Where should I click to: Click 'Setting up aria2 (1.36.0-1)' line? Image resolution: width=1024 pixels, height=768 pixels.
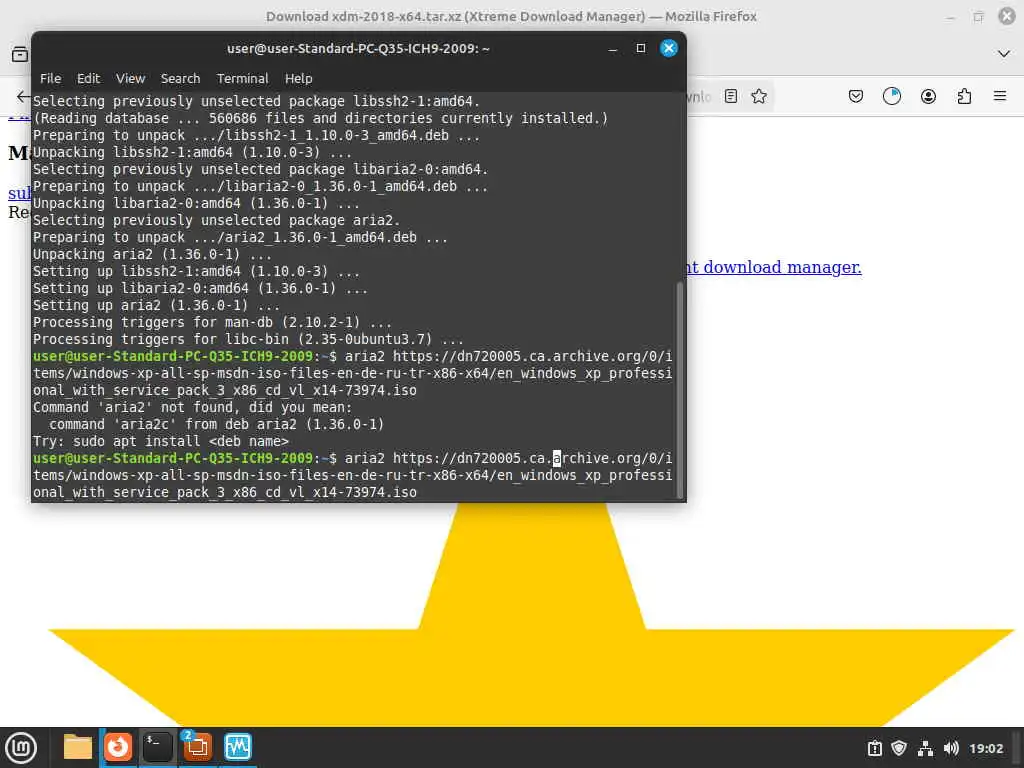(156, 306)
